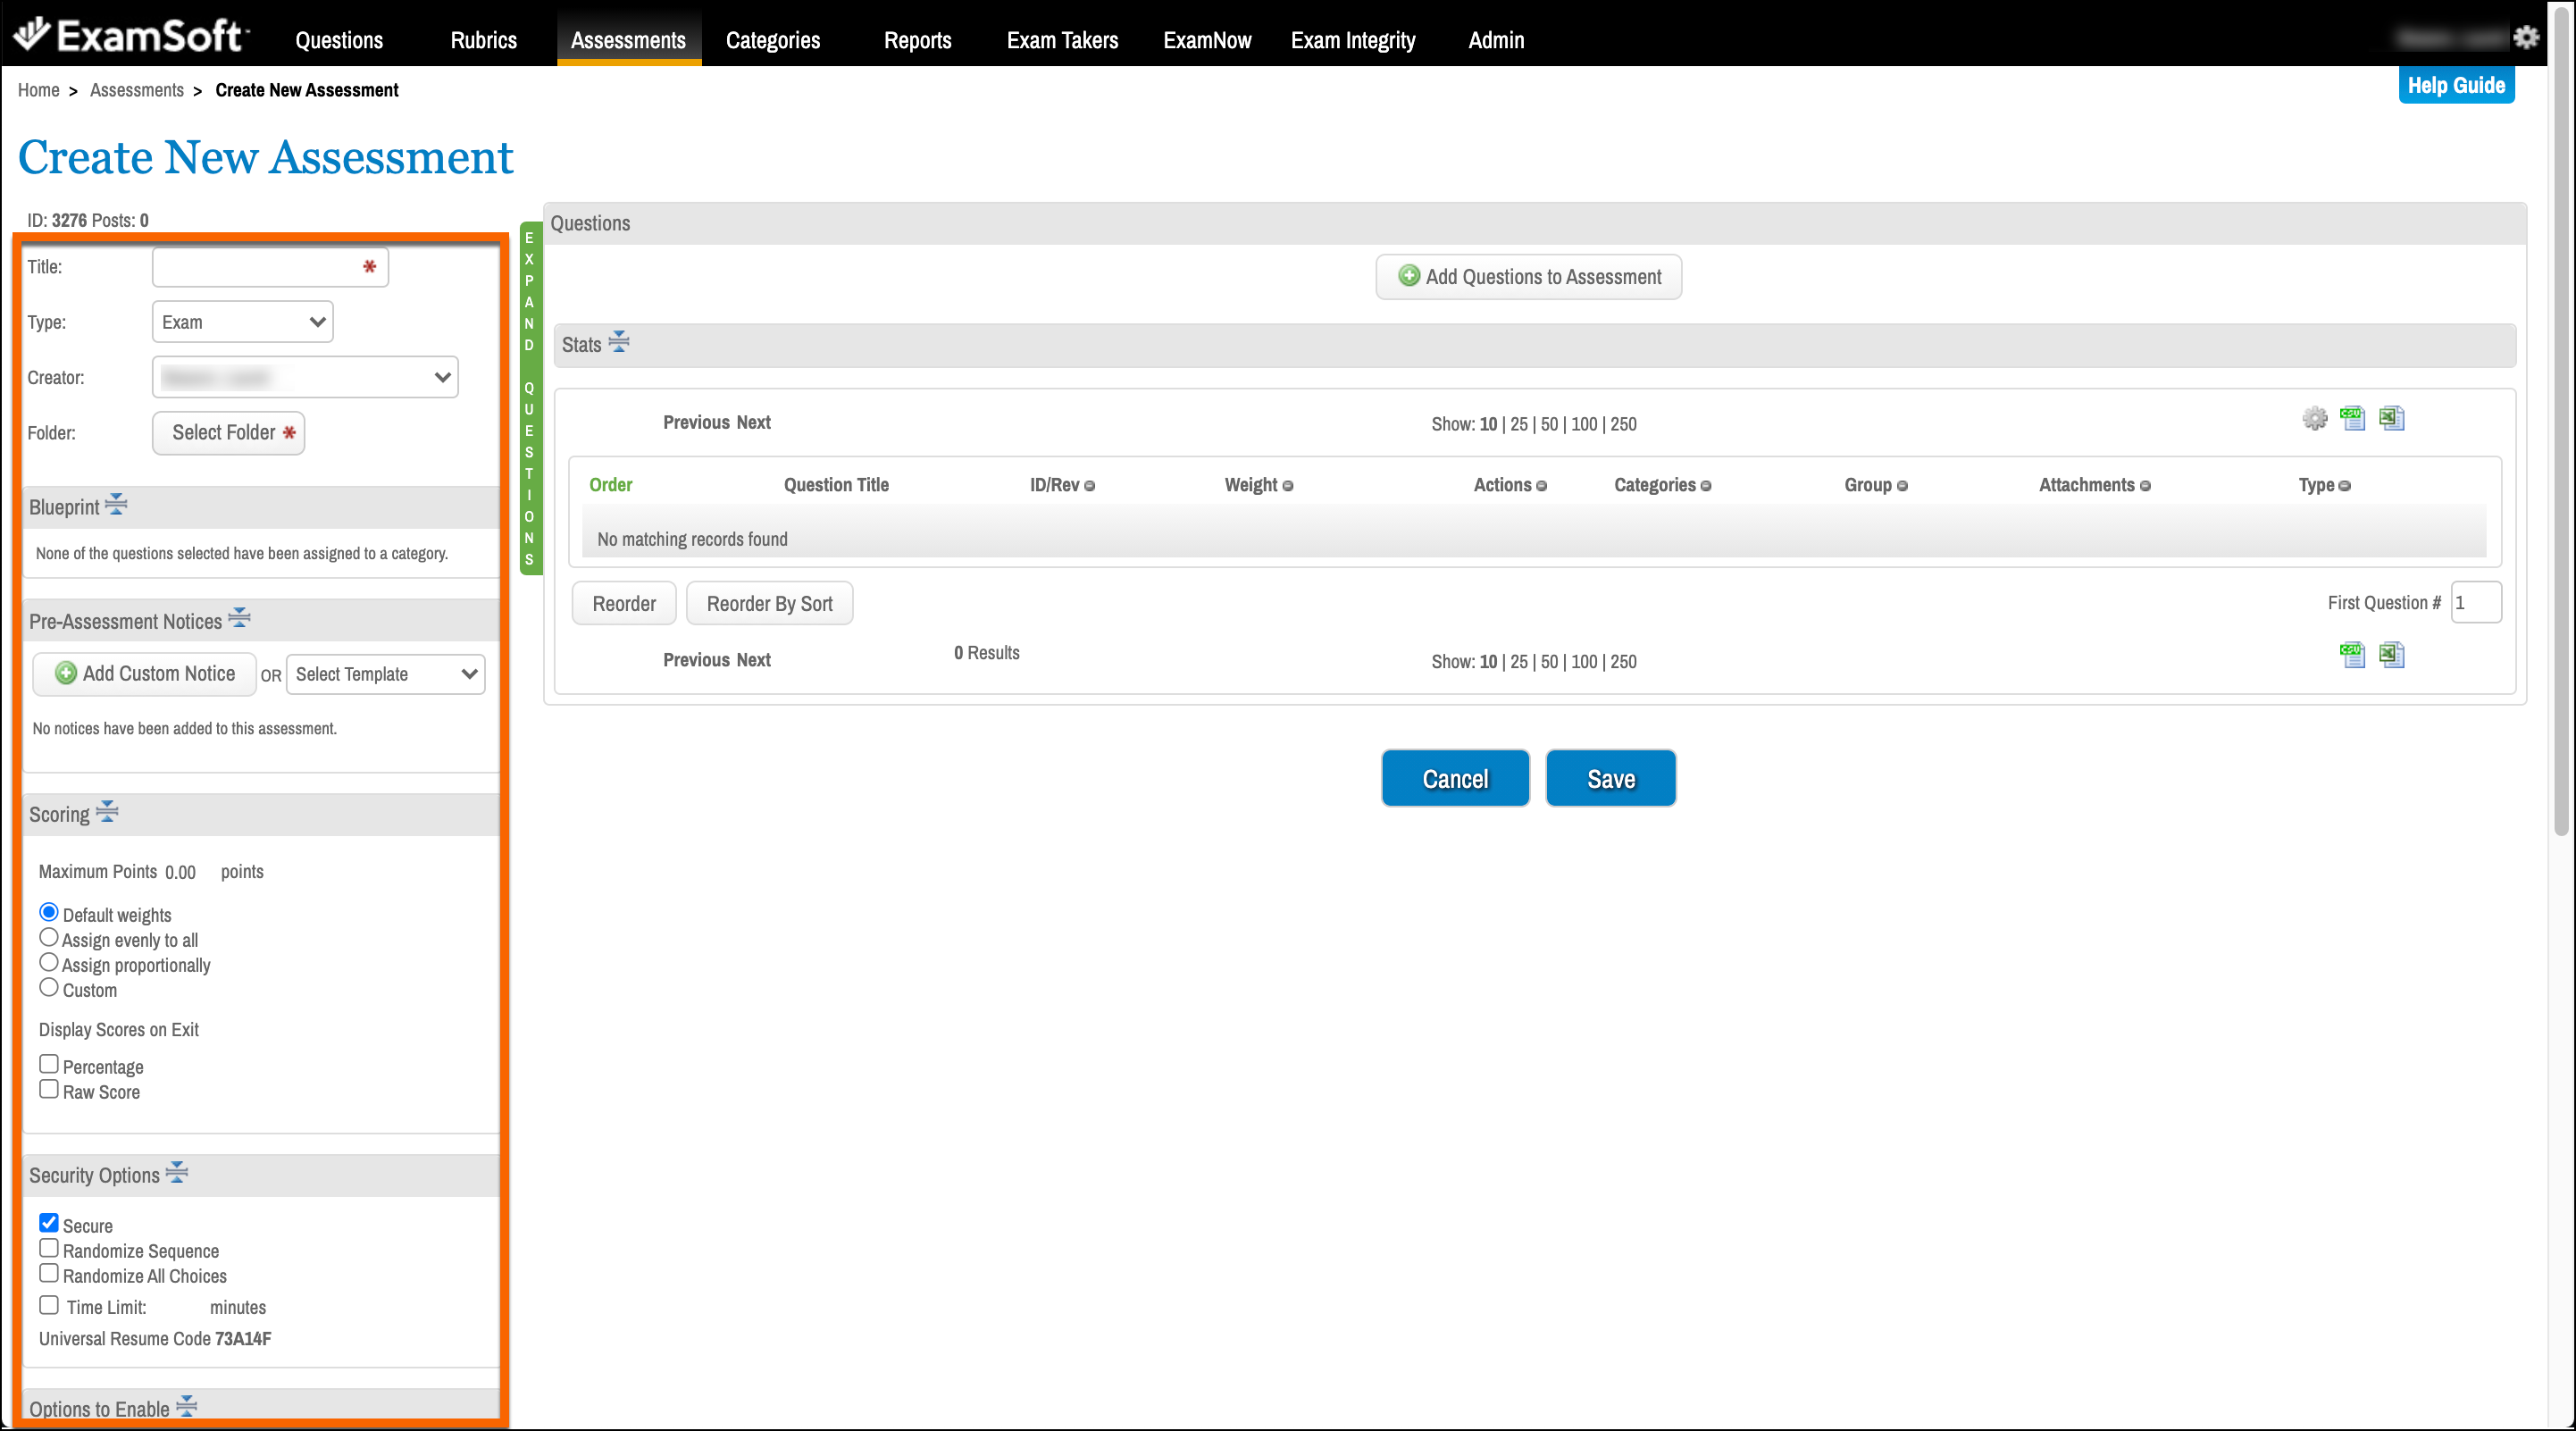Enable Randomize All Choices checkbox

click(x=49, y=1273)
